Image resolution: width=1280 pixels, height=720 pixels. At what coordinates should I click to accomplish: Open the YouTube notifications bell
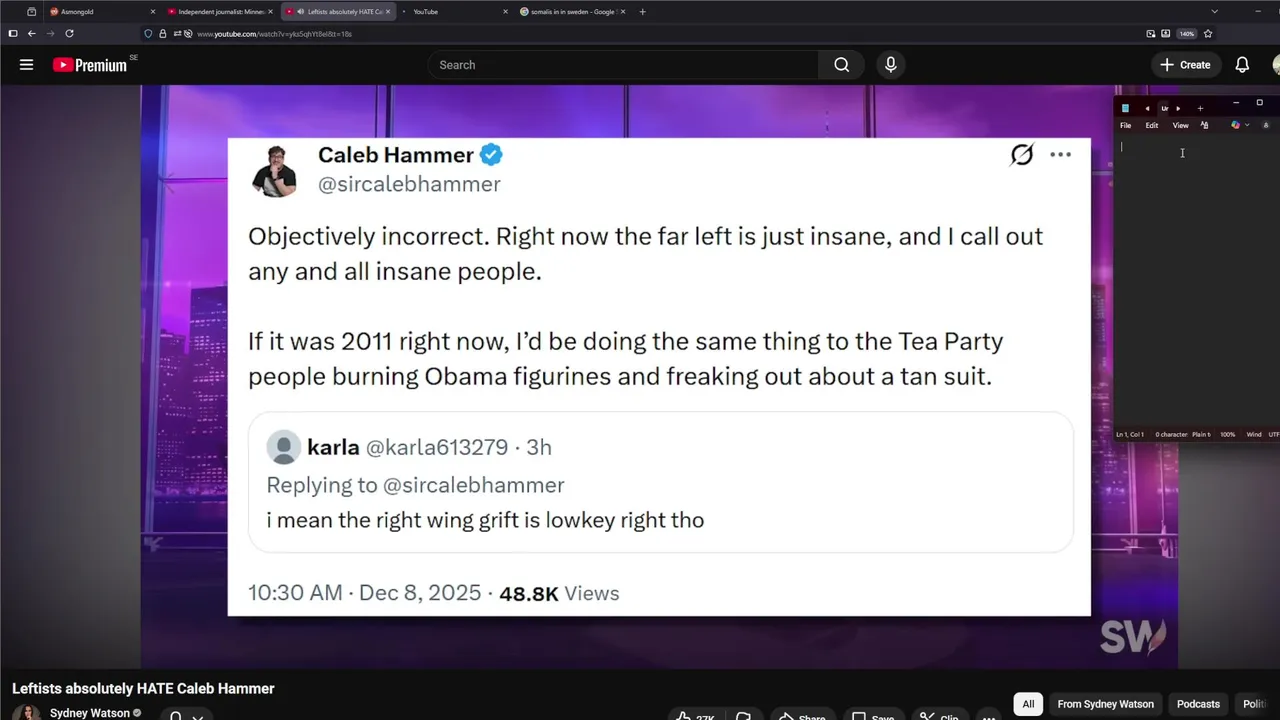[x=1242, y=65]
